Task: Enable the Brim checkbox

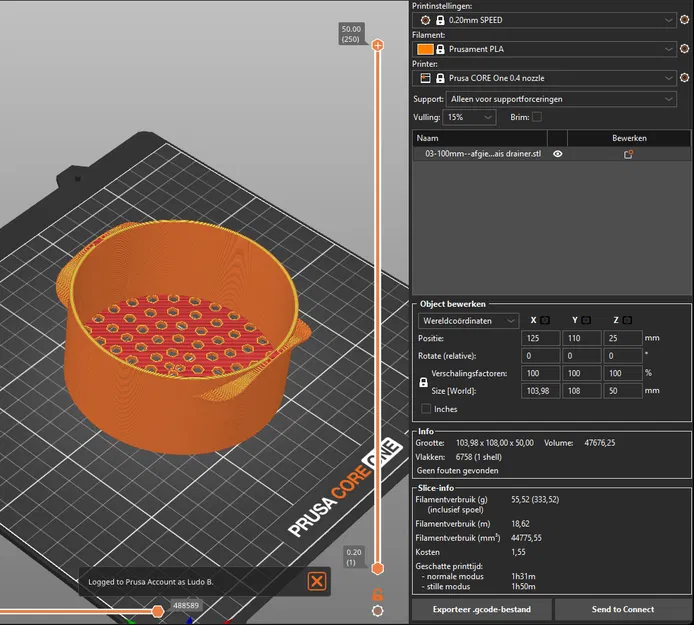Action: [537, 117]
